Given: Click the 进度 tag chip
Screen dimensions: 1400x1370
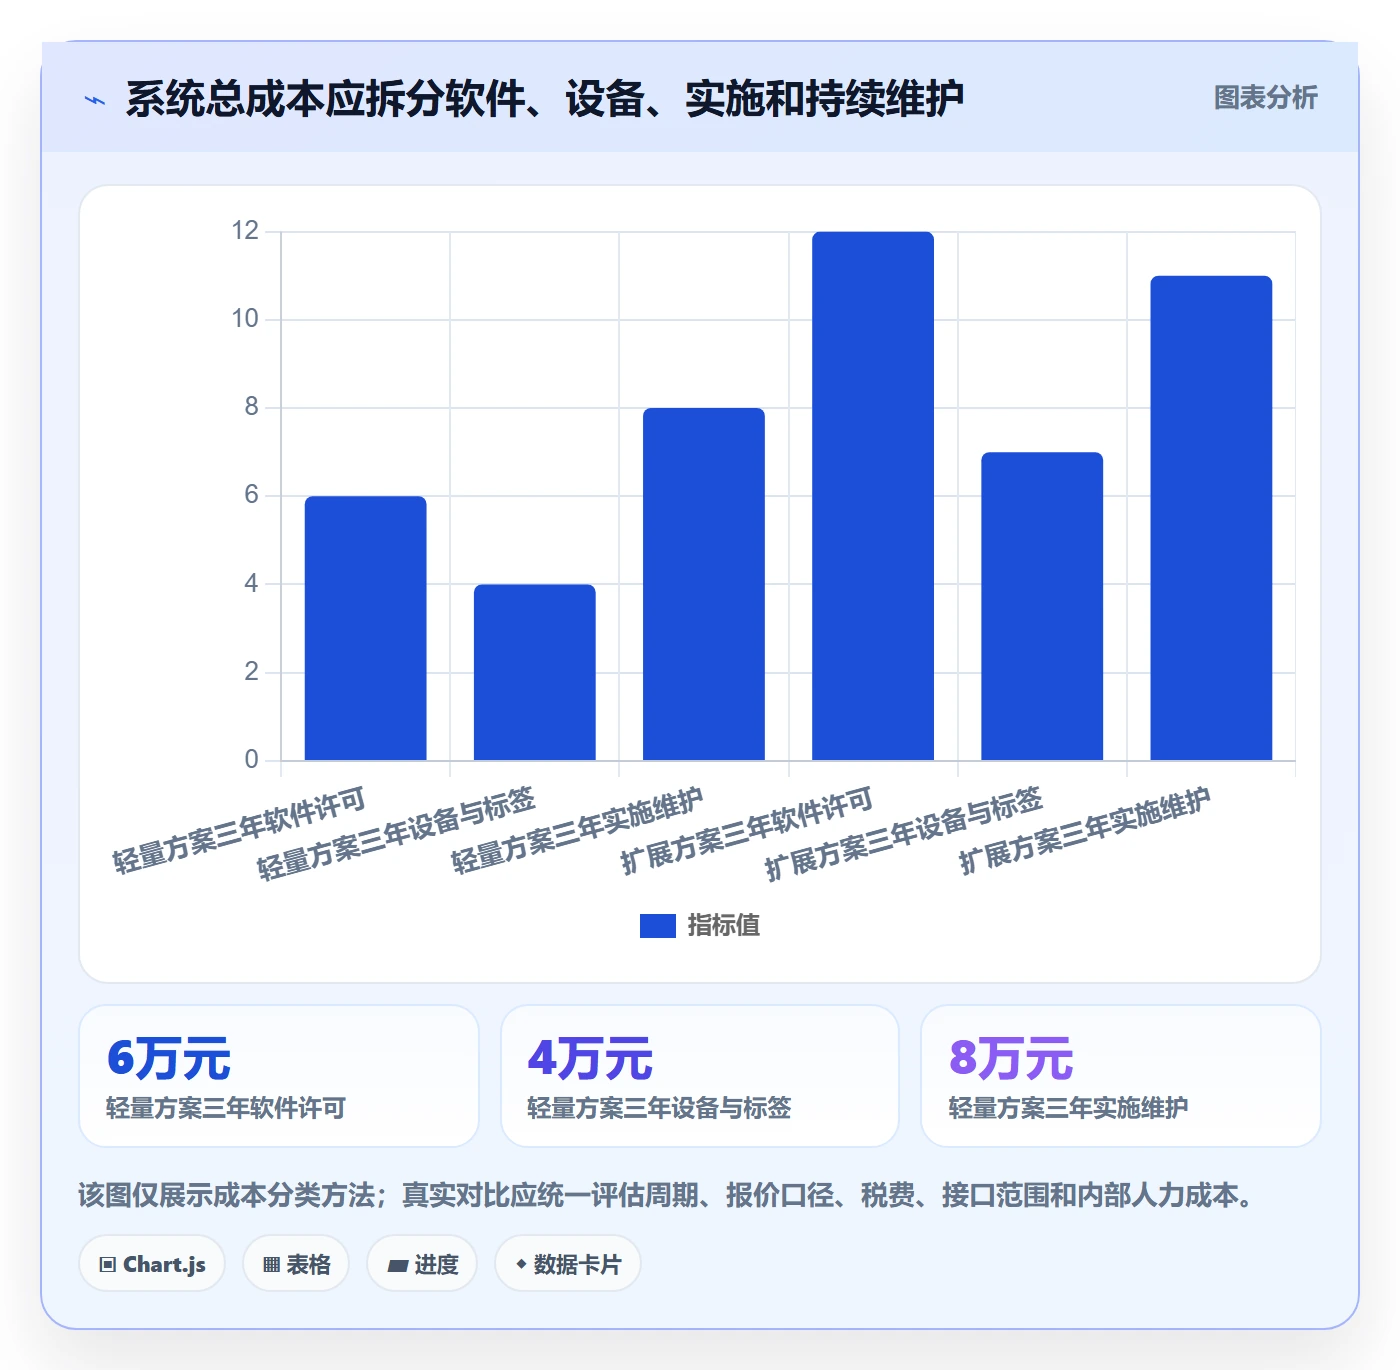Looking at the screenshot, I should [422, 1264].
